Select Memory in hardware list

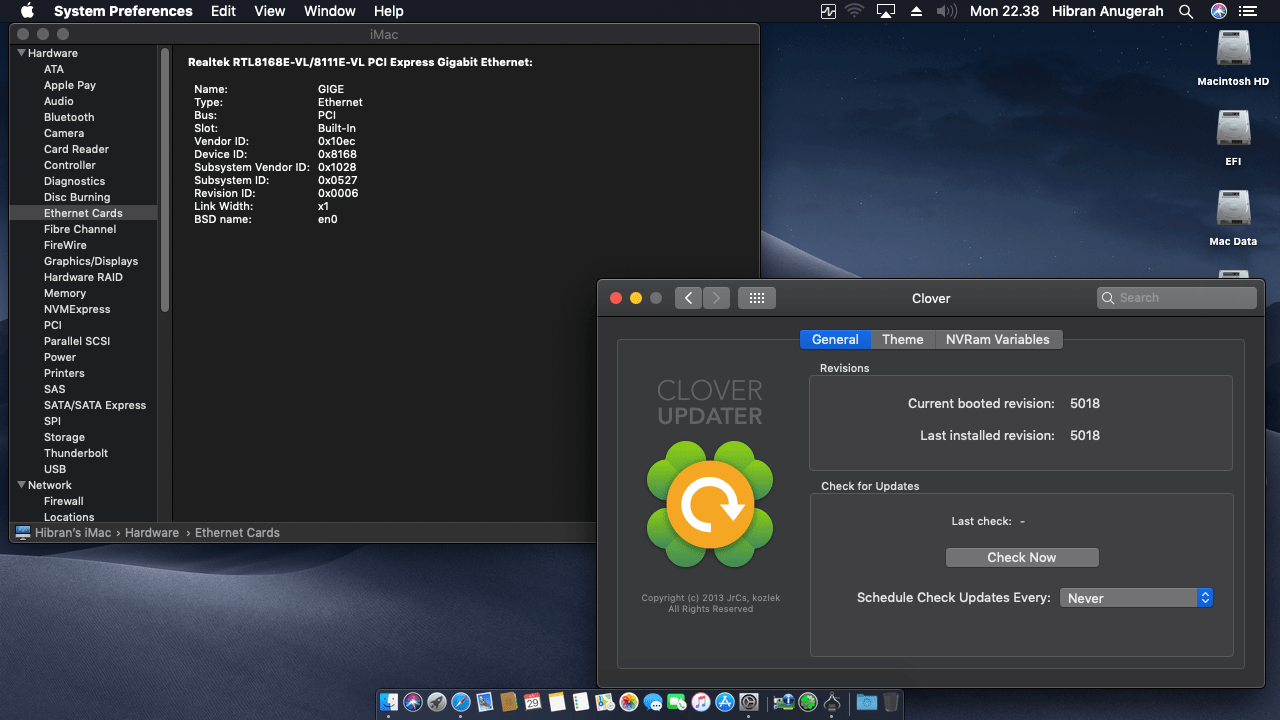pos(65,293)
